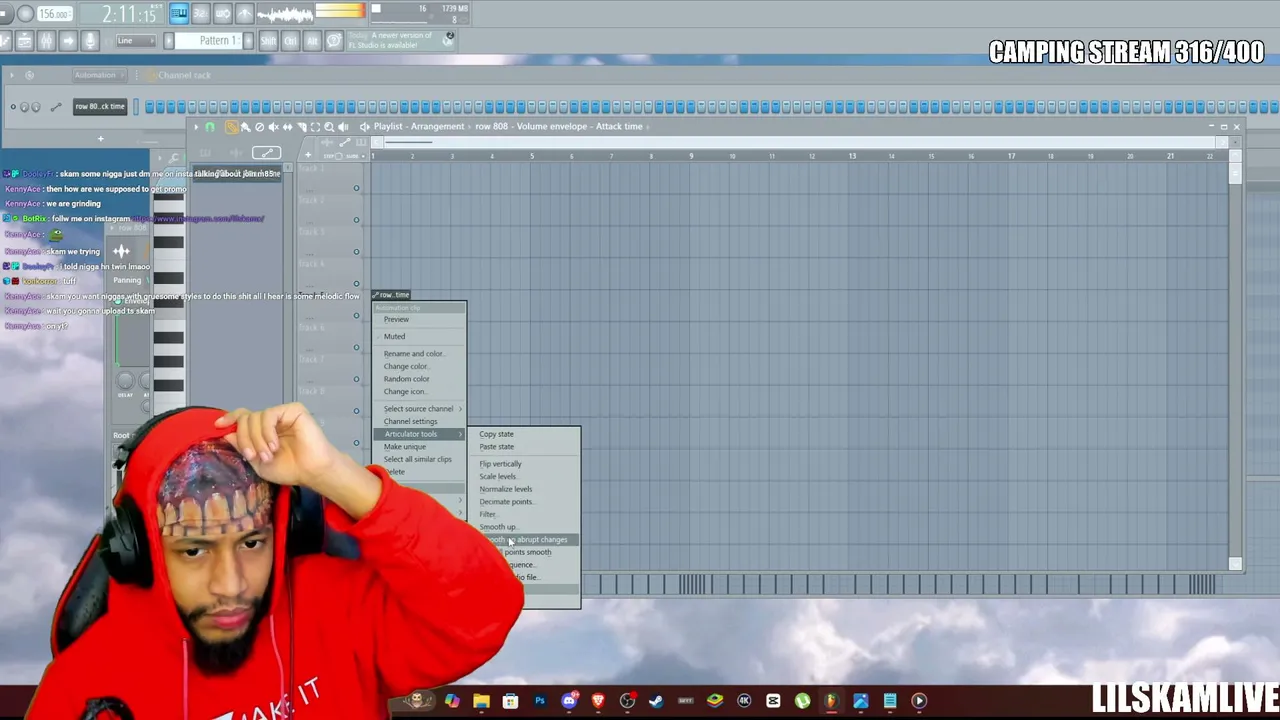Select the row 808 attack time channel
The image size is (1280, 720).
[100, 106]
